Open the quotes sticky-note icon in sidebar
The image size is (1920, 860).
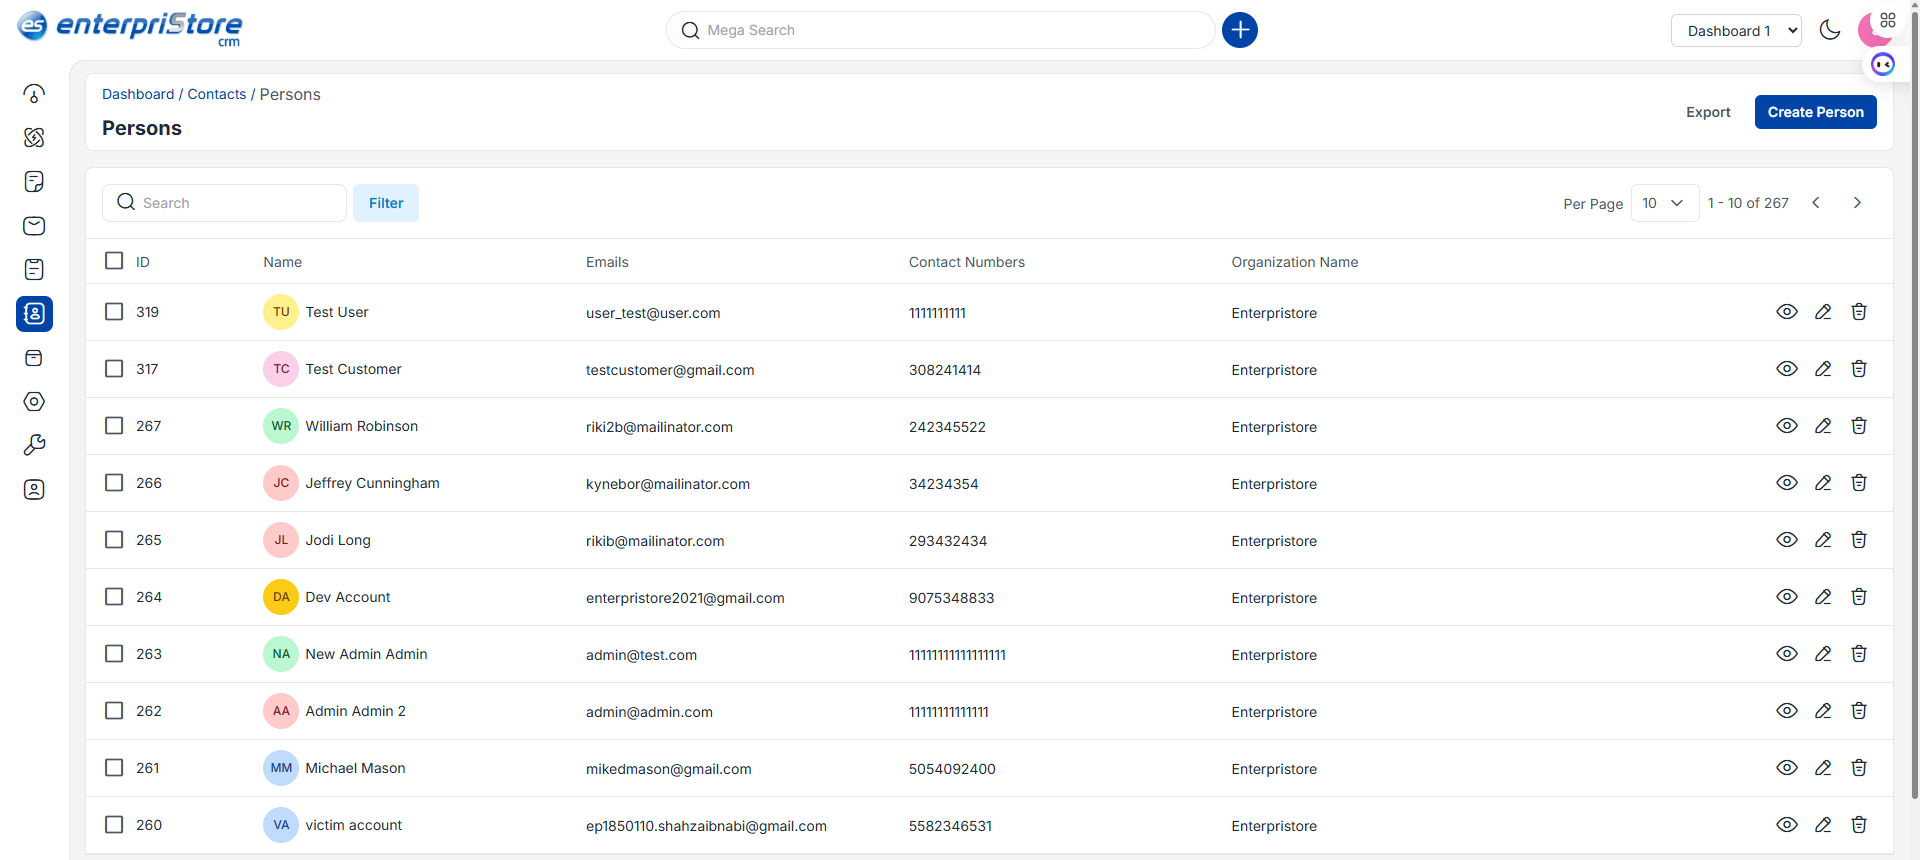coord(34,182)
